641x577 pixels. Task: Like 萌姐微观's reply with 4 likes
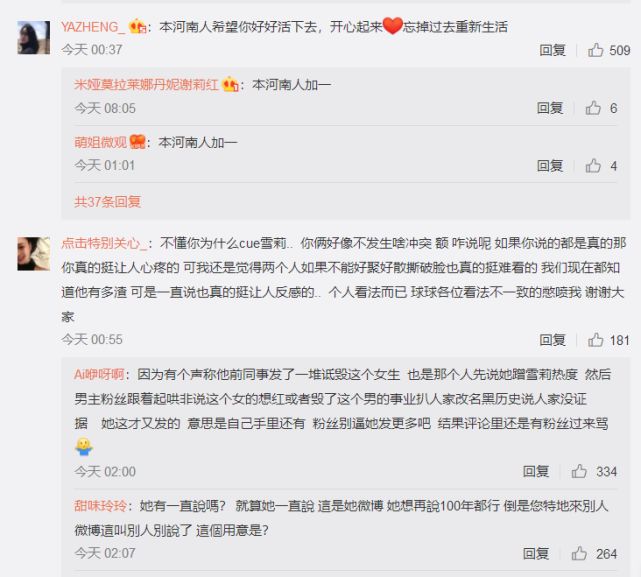pyautogui.click(x=593, y=166)
